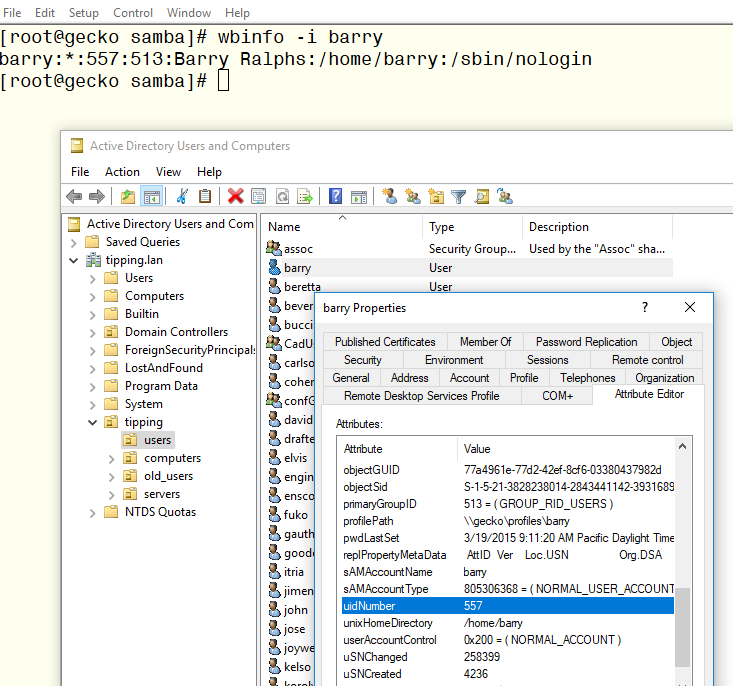
Task: Click the john user icon
Action: click(274, 609)
